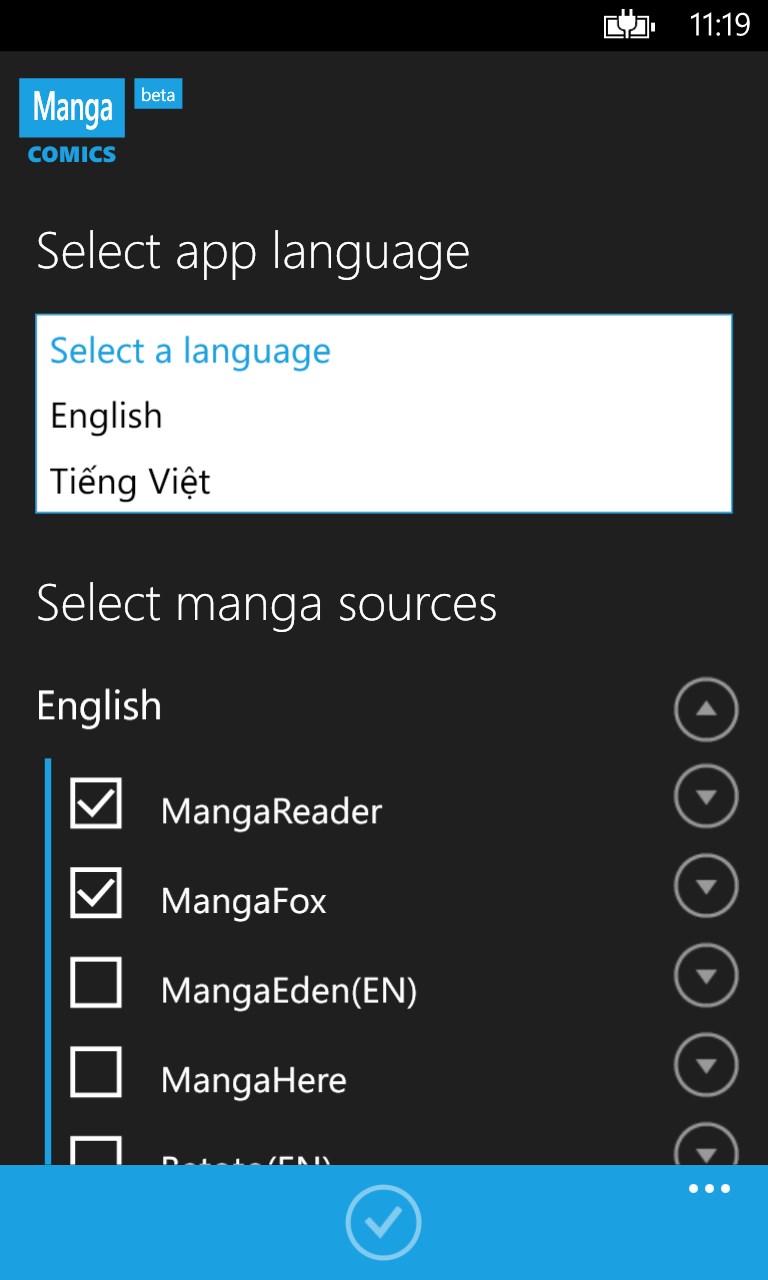Click the Manga Comics app logo
This screenshot has width=768, height=1280.
point(72,121)
